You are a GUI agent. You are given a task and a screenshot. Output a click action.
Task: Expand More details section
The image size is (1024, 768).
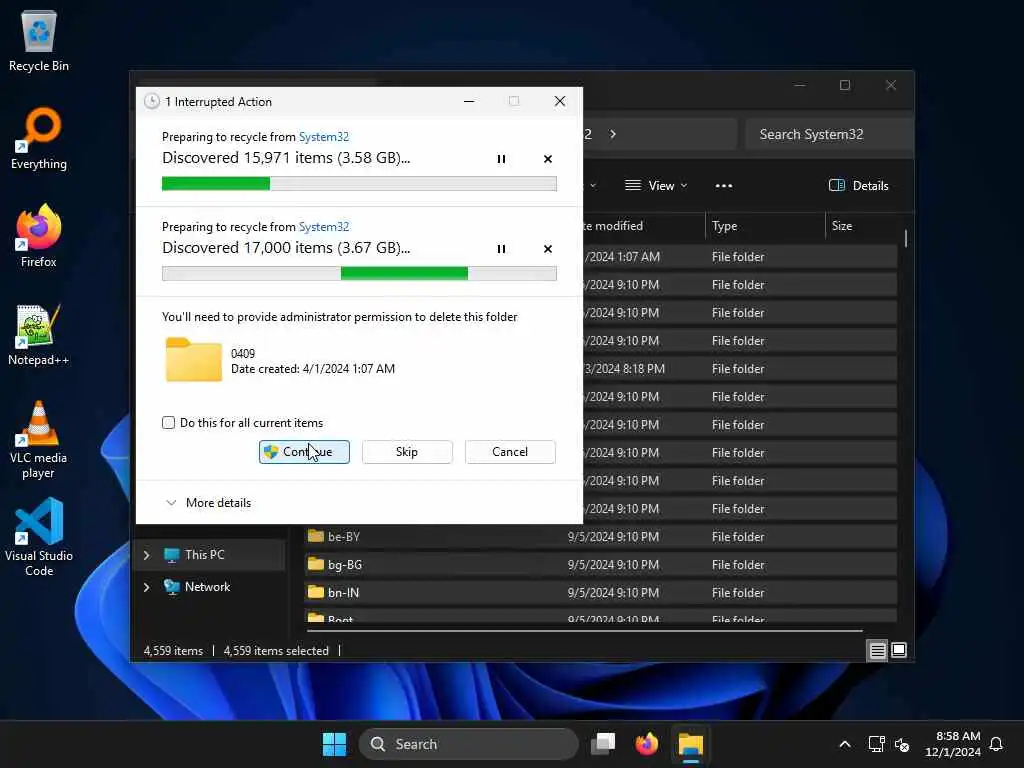(x=208, y=503)
